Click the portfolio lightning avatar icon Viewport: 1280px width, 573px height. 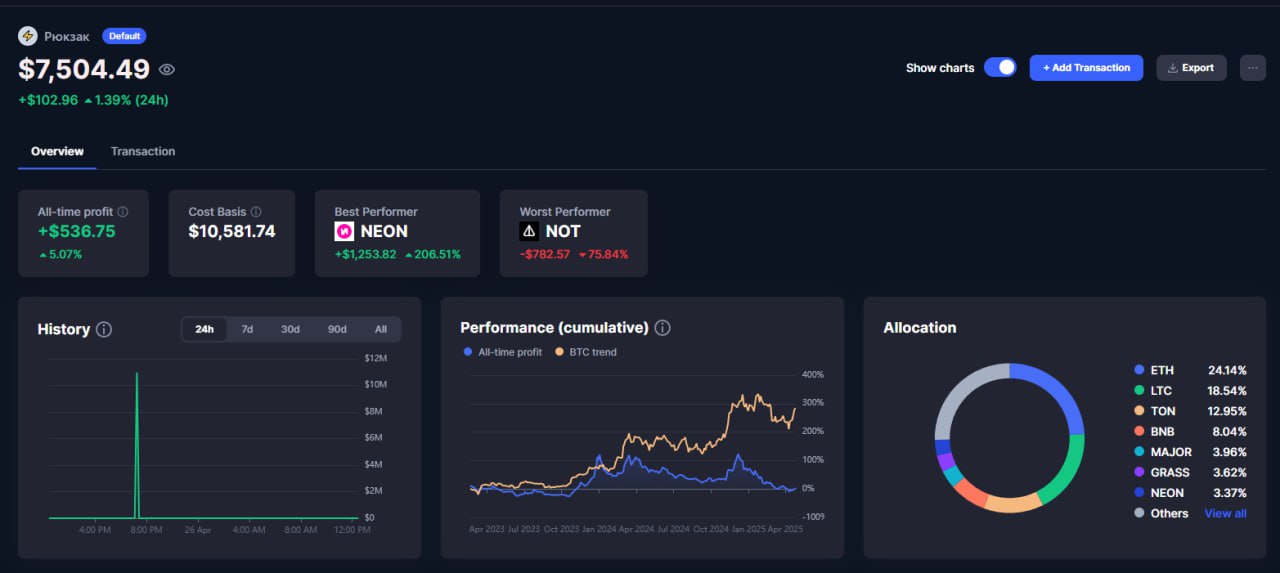(28, 36)
